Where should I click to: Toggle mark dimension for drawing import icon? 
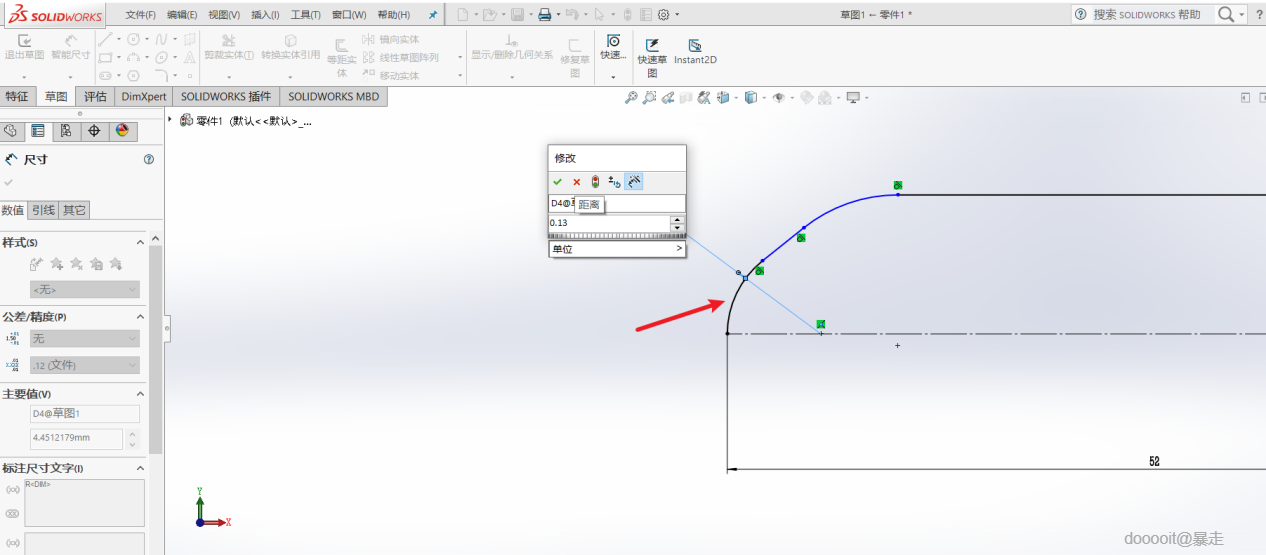pyautogui.click(x=635, y=182)
